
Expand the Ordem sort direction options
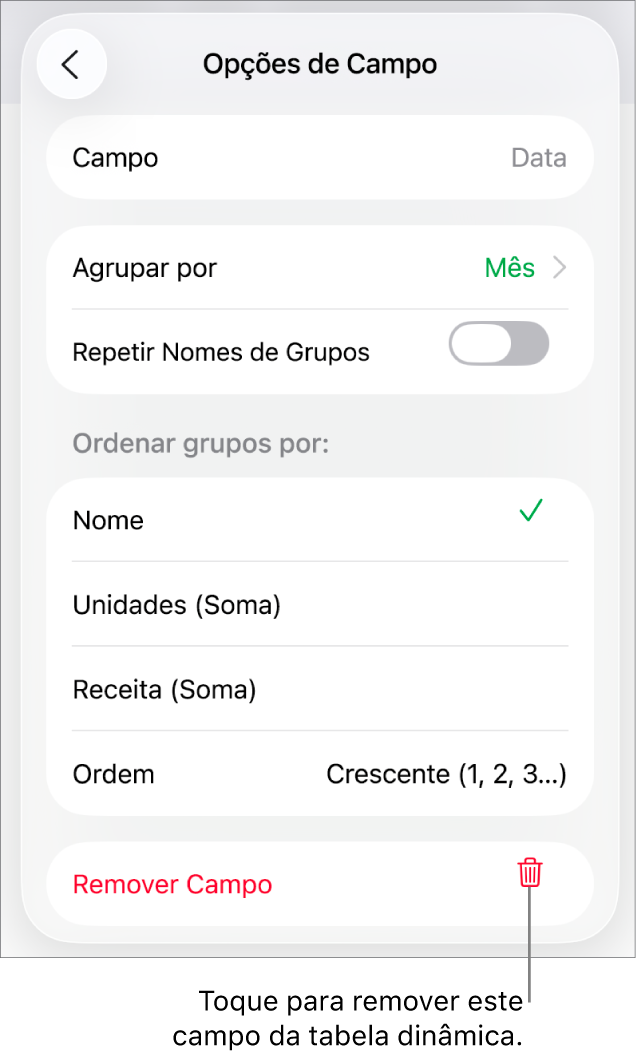446,774
